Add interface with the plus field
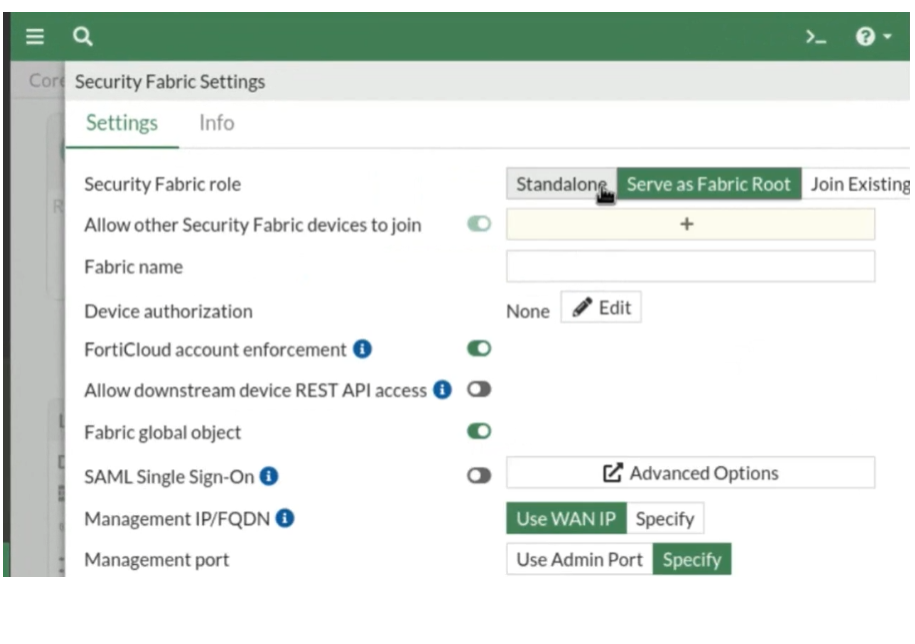 click(x=690, y=224)
